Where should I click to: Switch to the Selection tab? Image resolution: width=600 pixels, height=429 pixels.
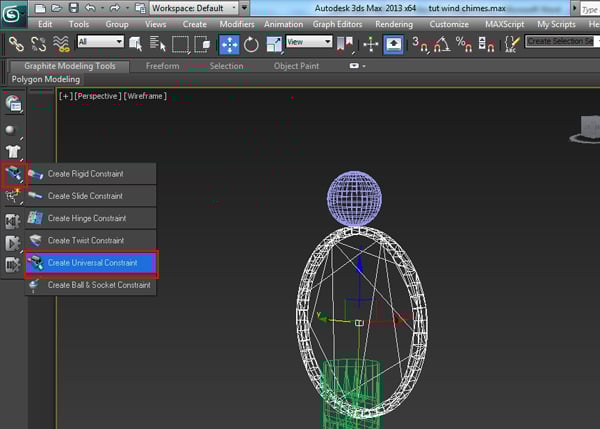[226, 66]
